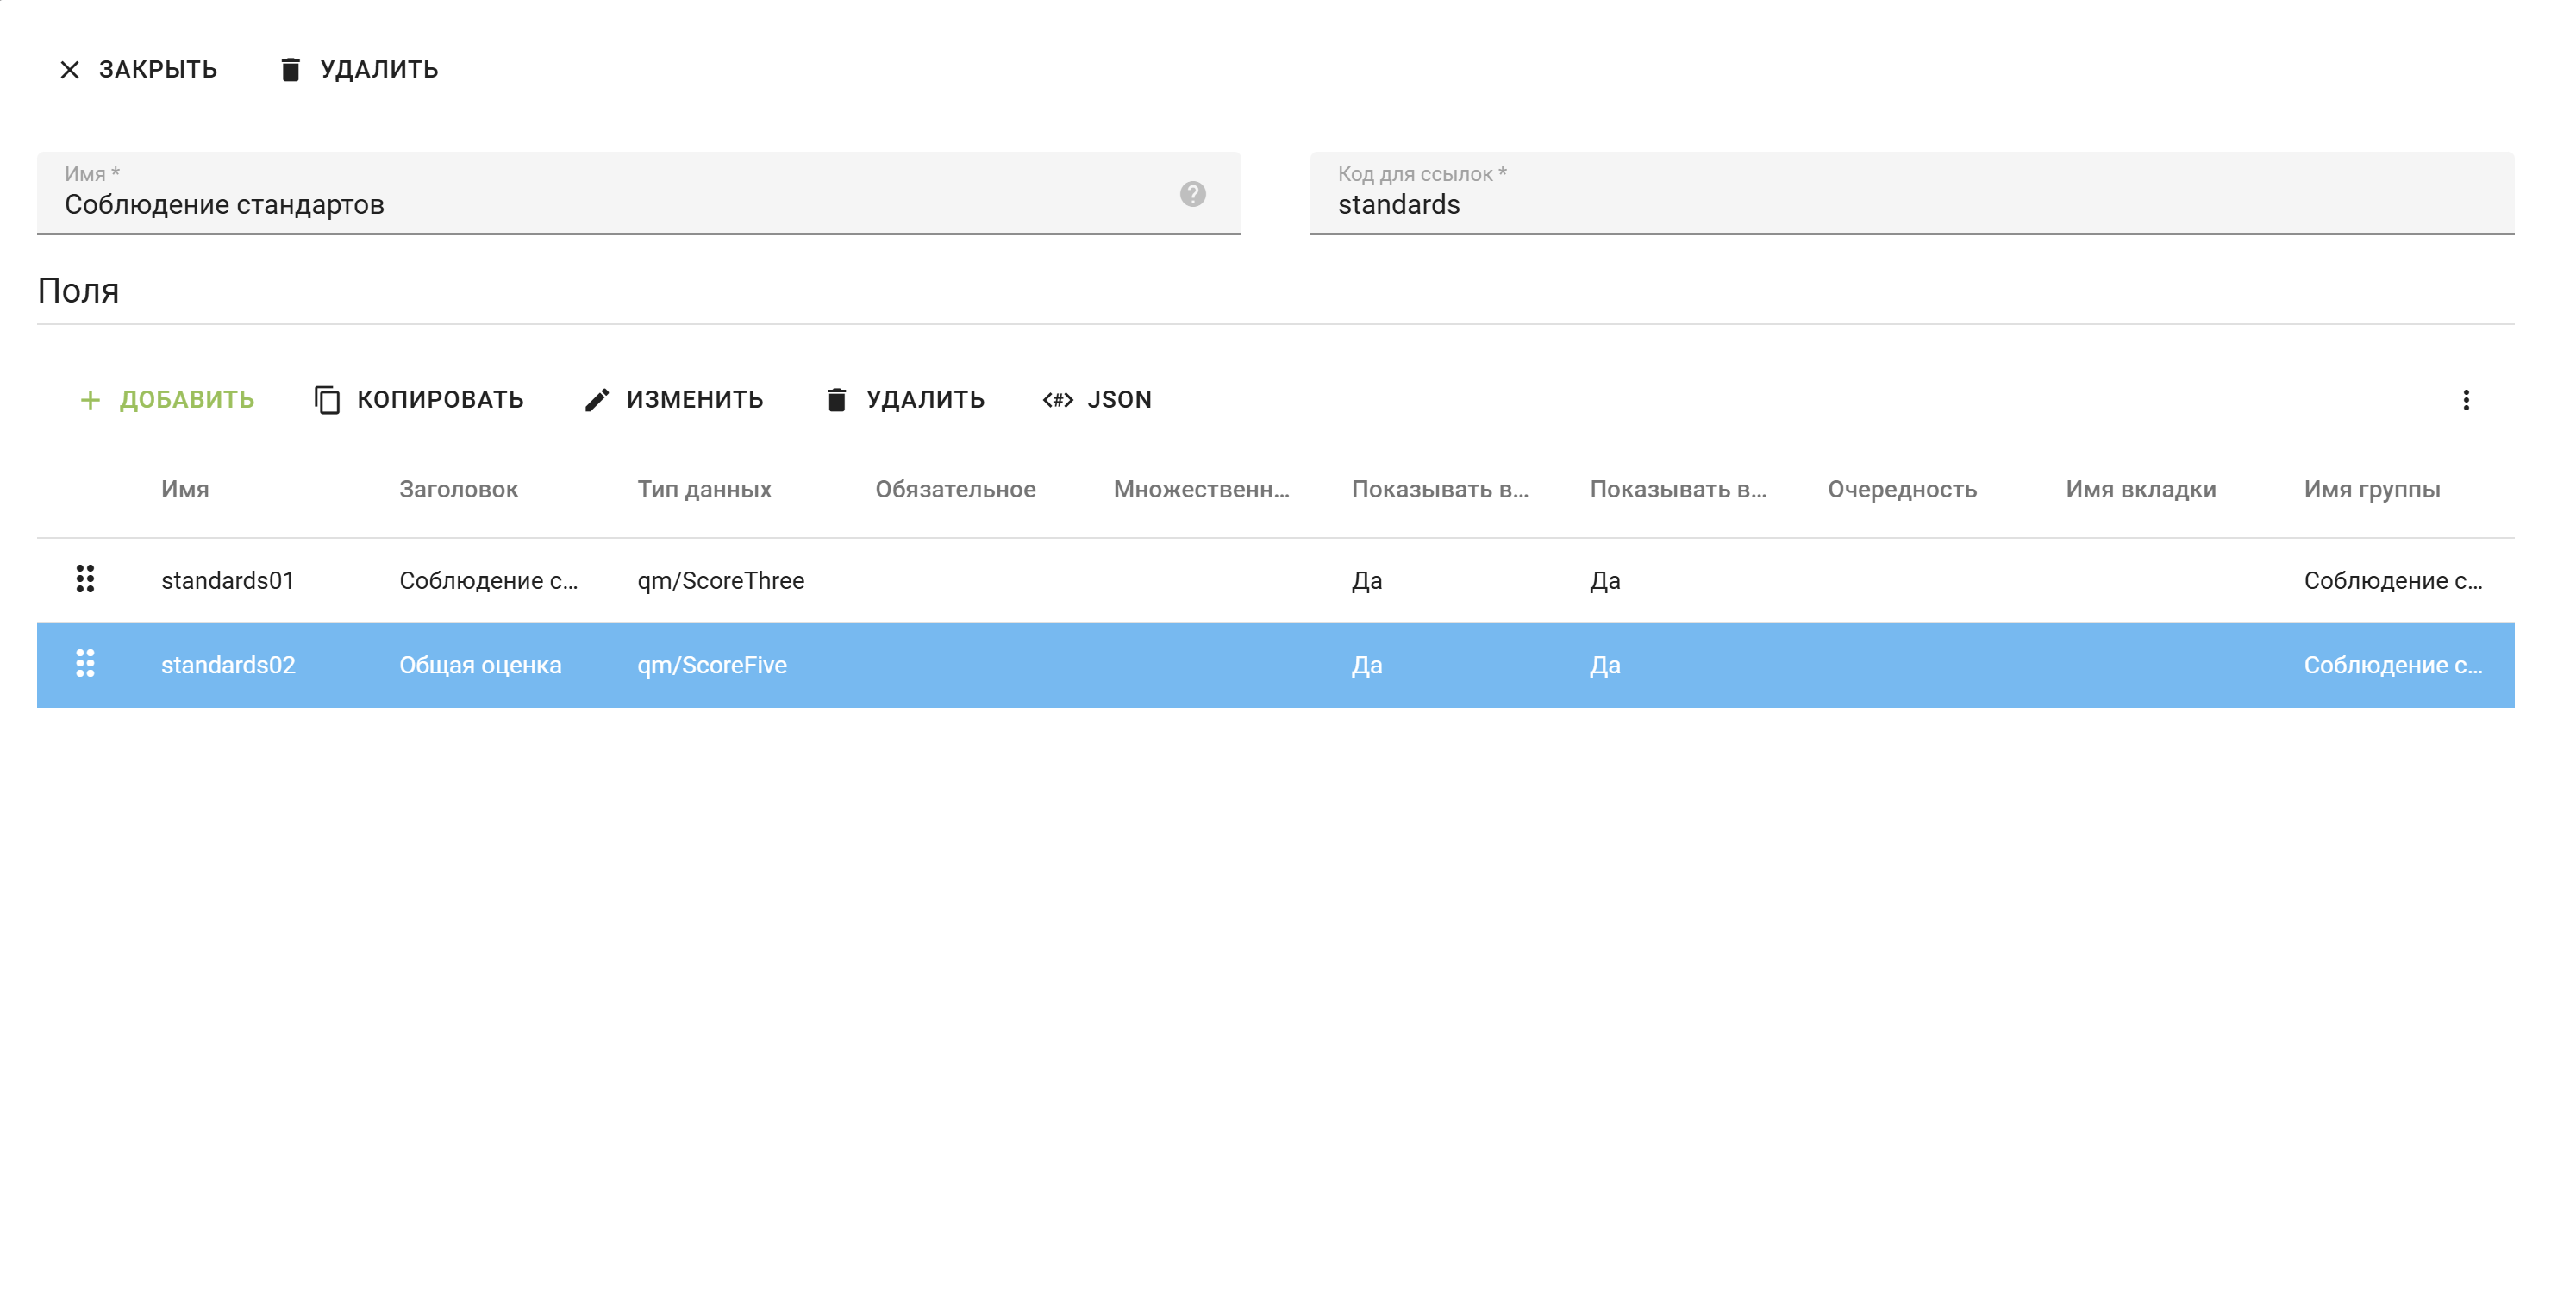Click the help question mark icon

[1192, 194]
